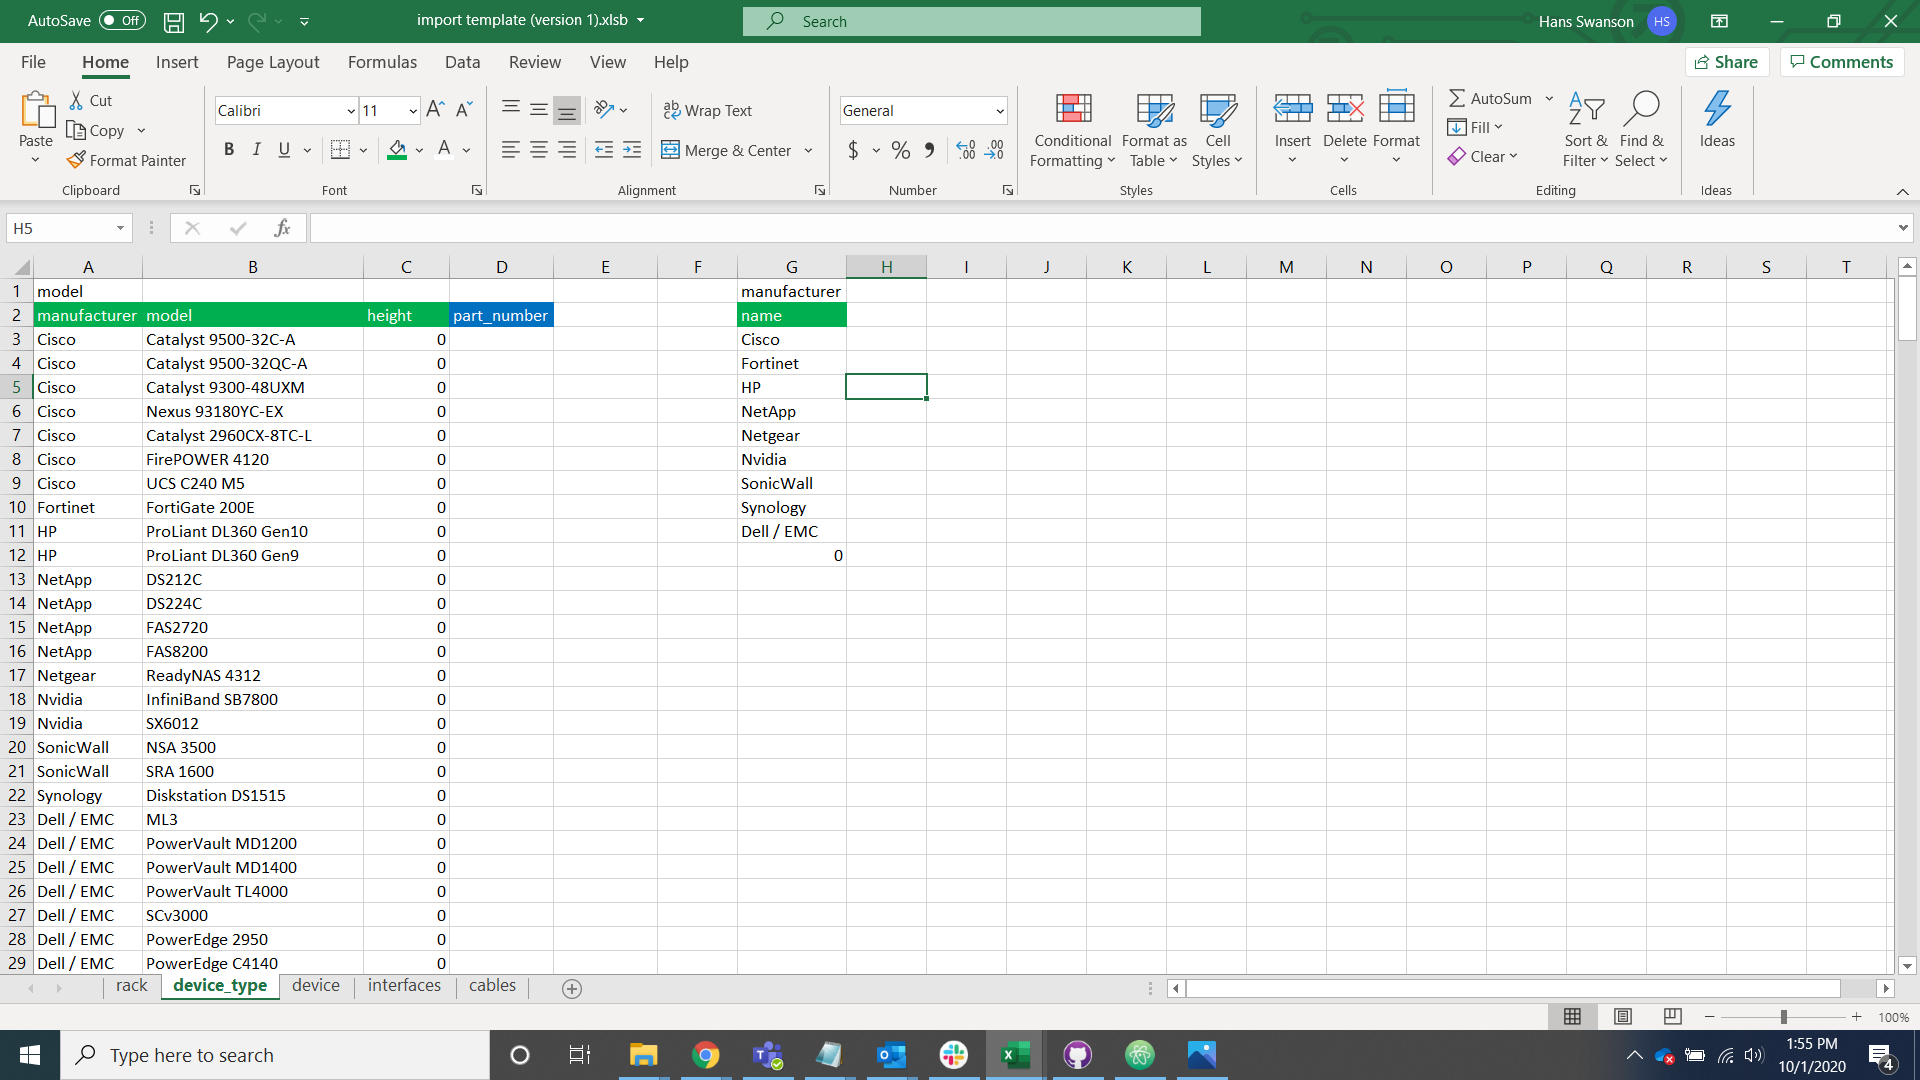Open Format as Table gallery
This screenshot has width=1920, height=1080.
pos(1154,130)
